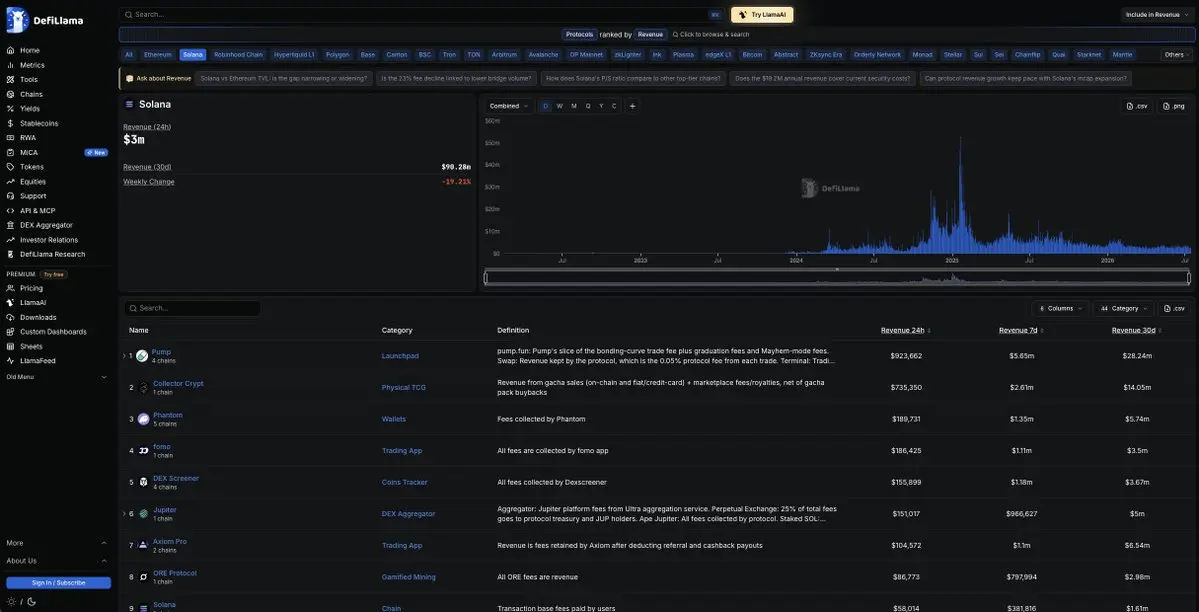
Task: Open the Stablecoins sidebar item
Action: point(38,123)
